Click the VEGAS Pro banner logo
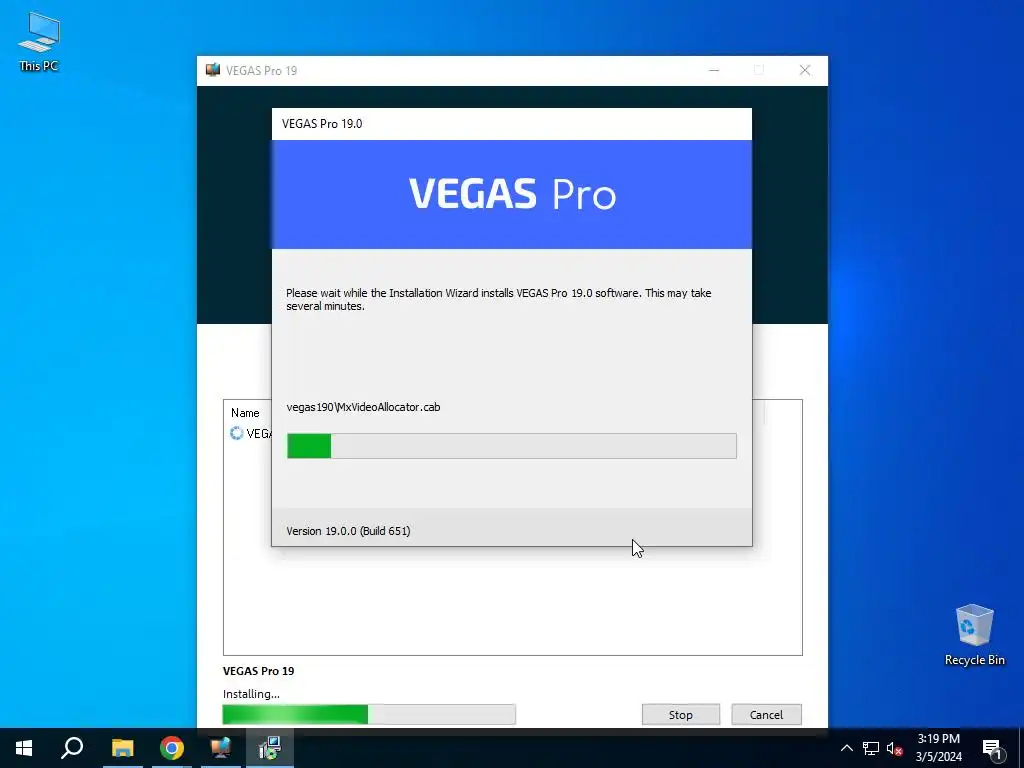1024x768 pixels. (x=512, y=194)
